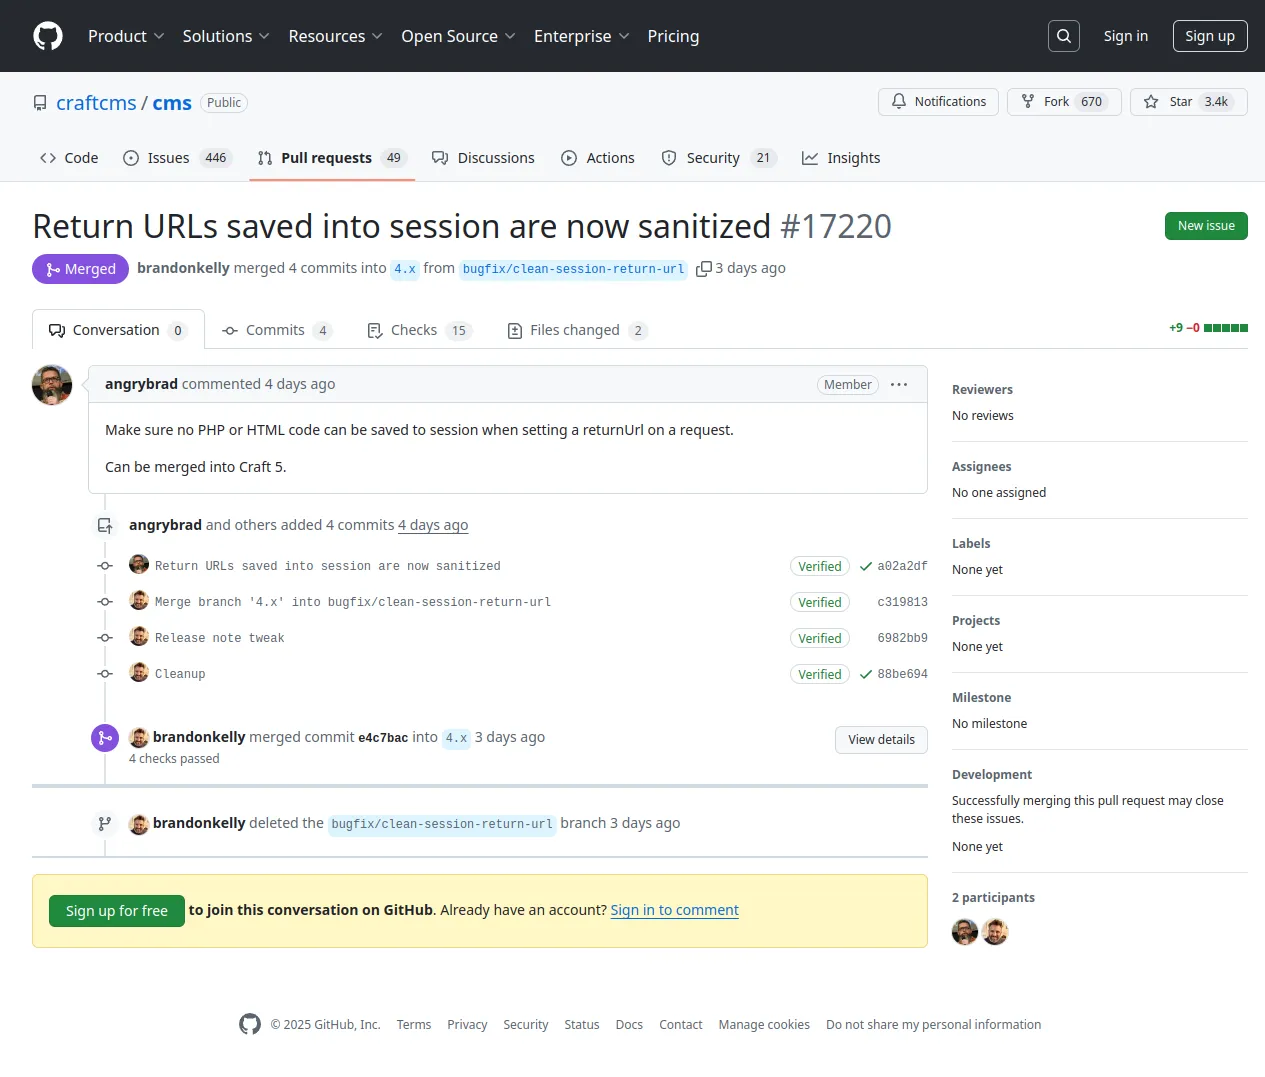Click the GitHub logo in the footer
Viewport: 1265px width, 1077px height.
click(x=250, y=1024)
